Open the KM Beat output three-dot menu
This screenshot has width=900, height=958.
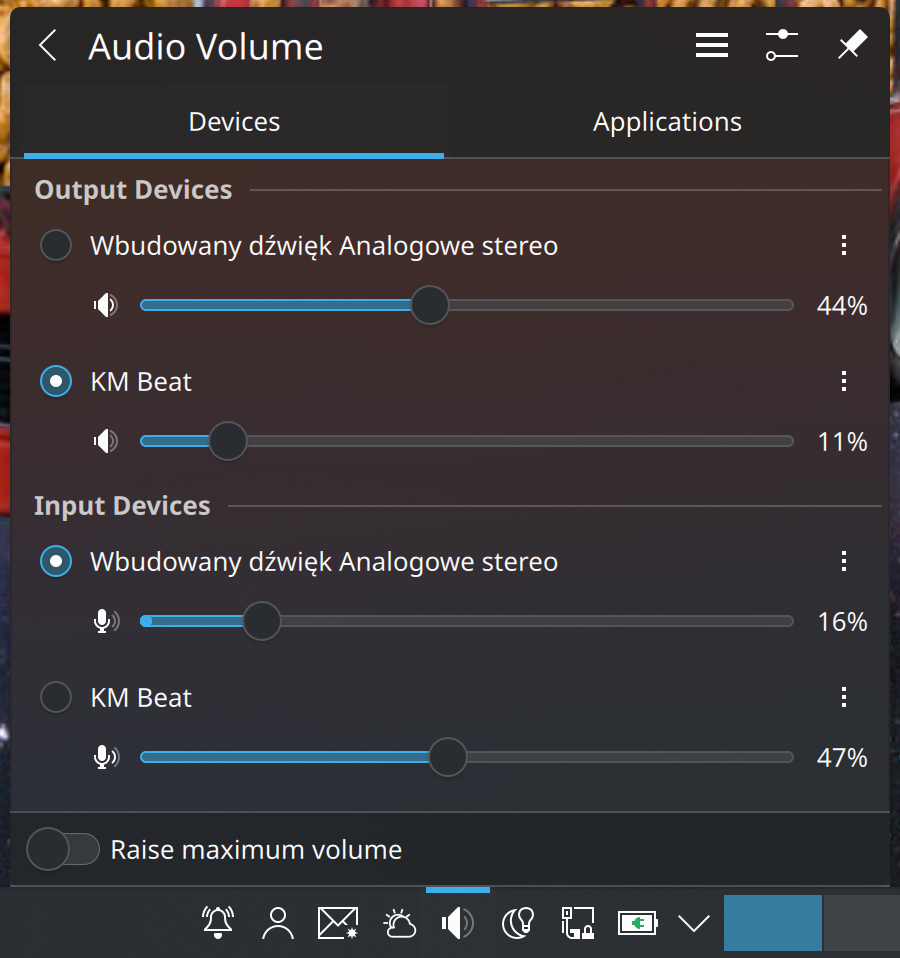click(844, 381)
